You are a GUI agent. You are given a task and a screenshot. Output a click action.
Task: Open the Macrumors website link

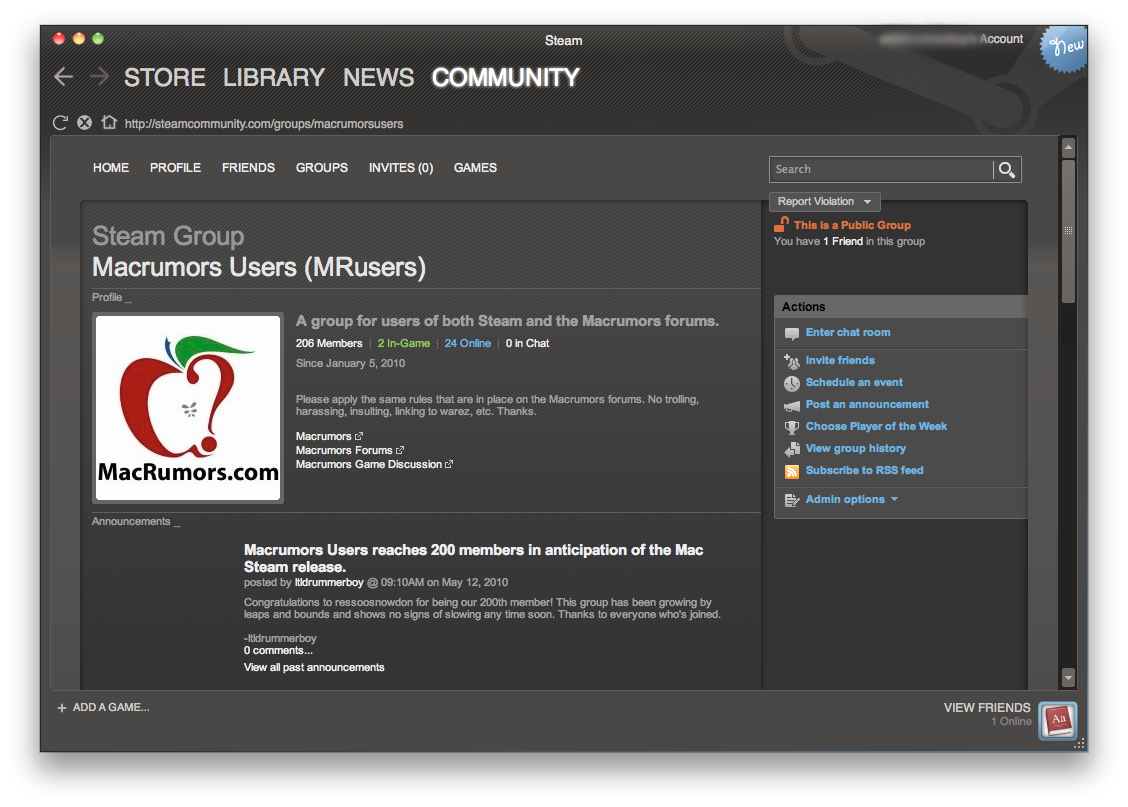click(323, 437)
